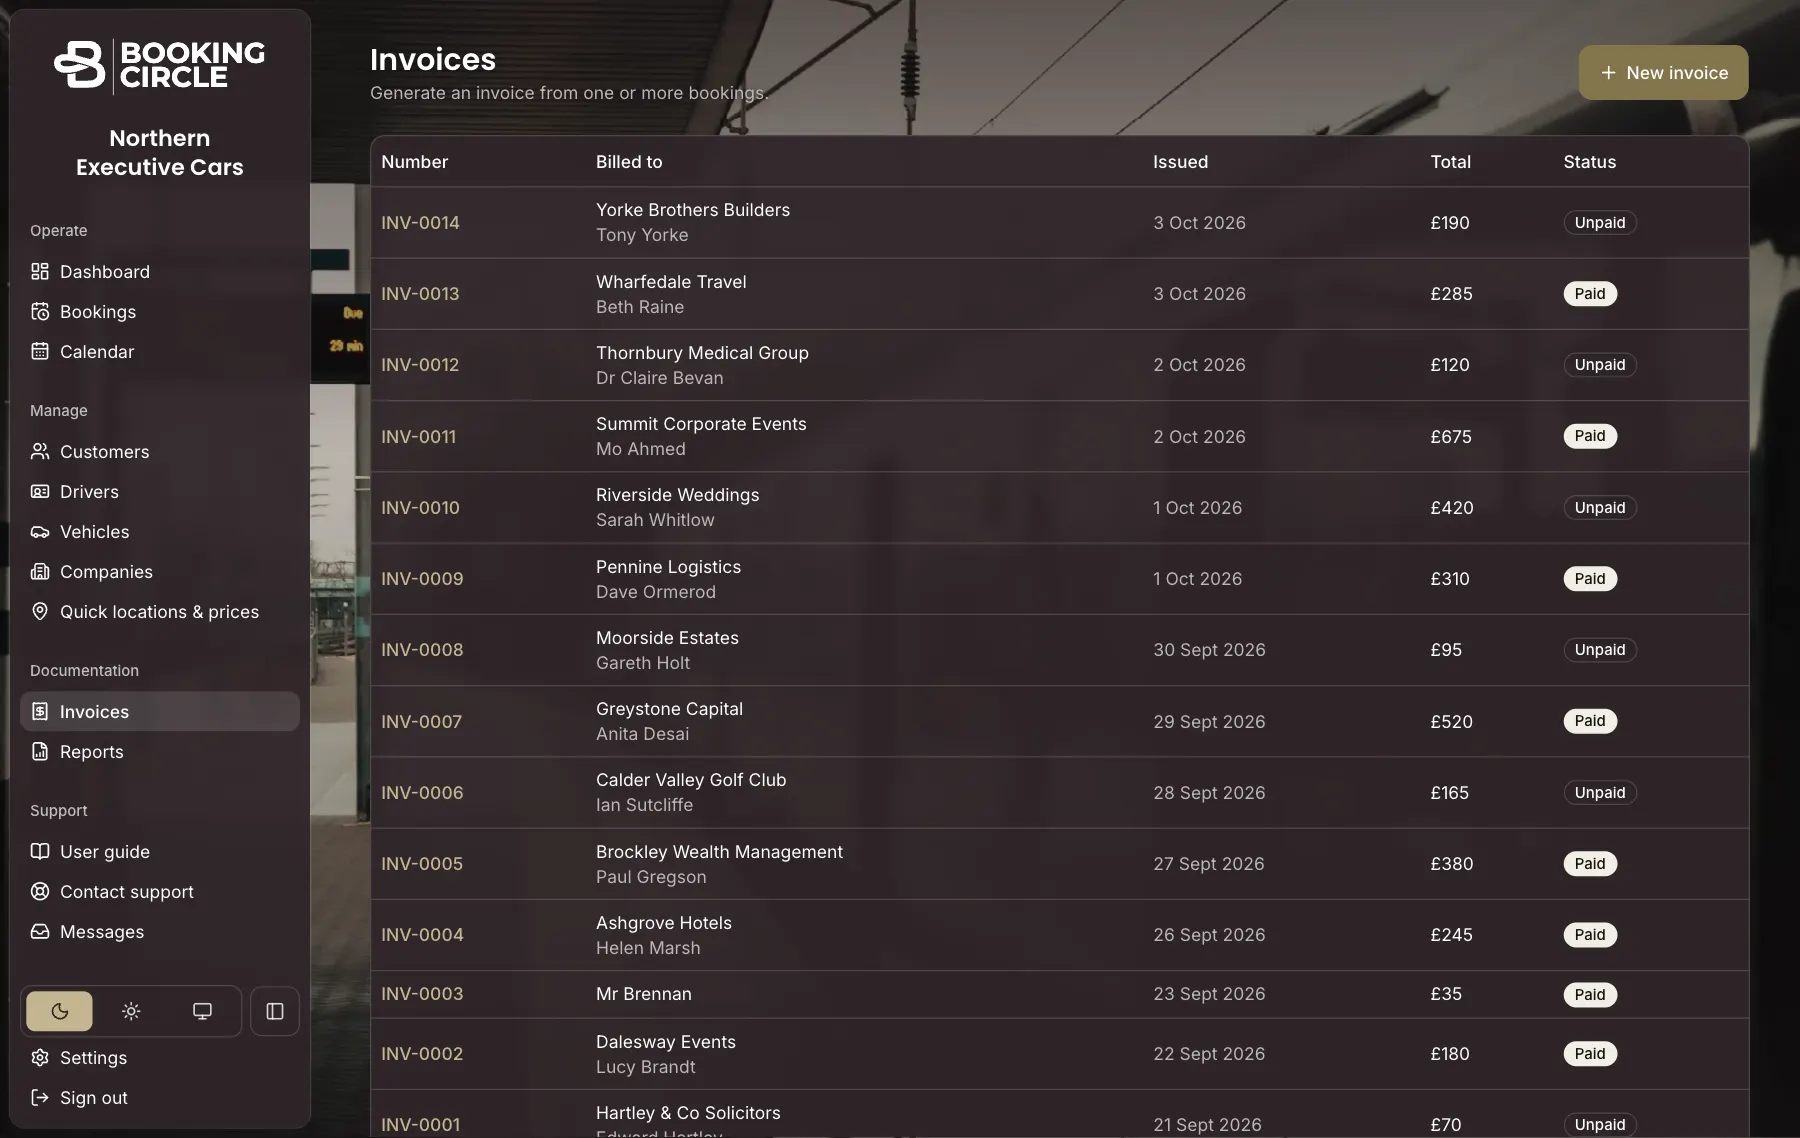Select Thornbury Medical Group billed-to cell
The height and width of the screenshot is (1138, 1800).
702,365
